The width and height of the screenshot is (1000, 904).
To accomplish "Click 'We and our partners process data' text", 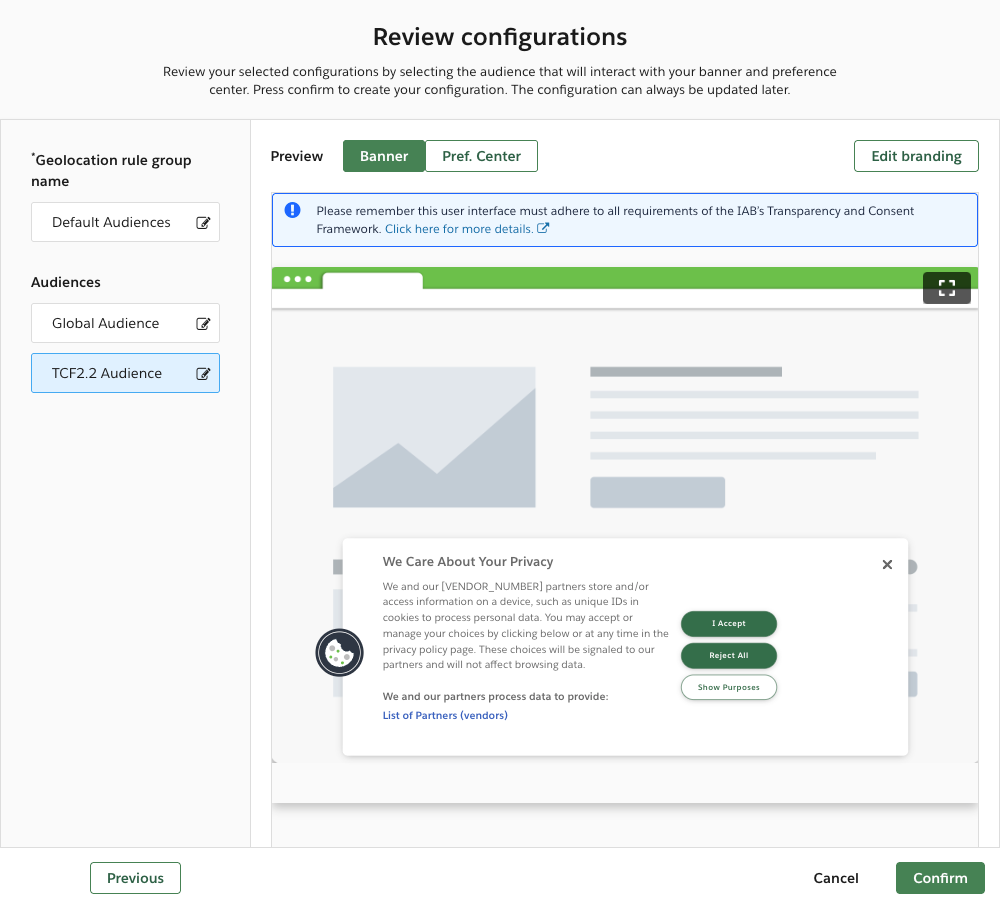I will click(495, 696).
